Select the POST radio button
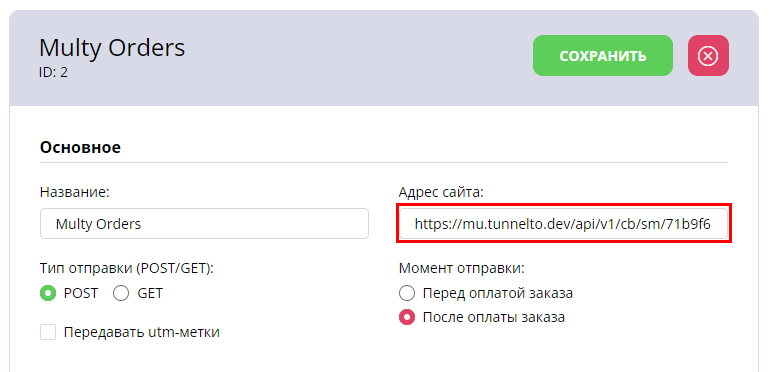The image size is (769, 372). (48, 293)
